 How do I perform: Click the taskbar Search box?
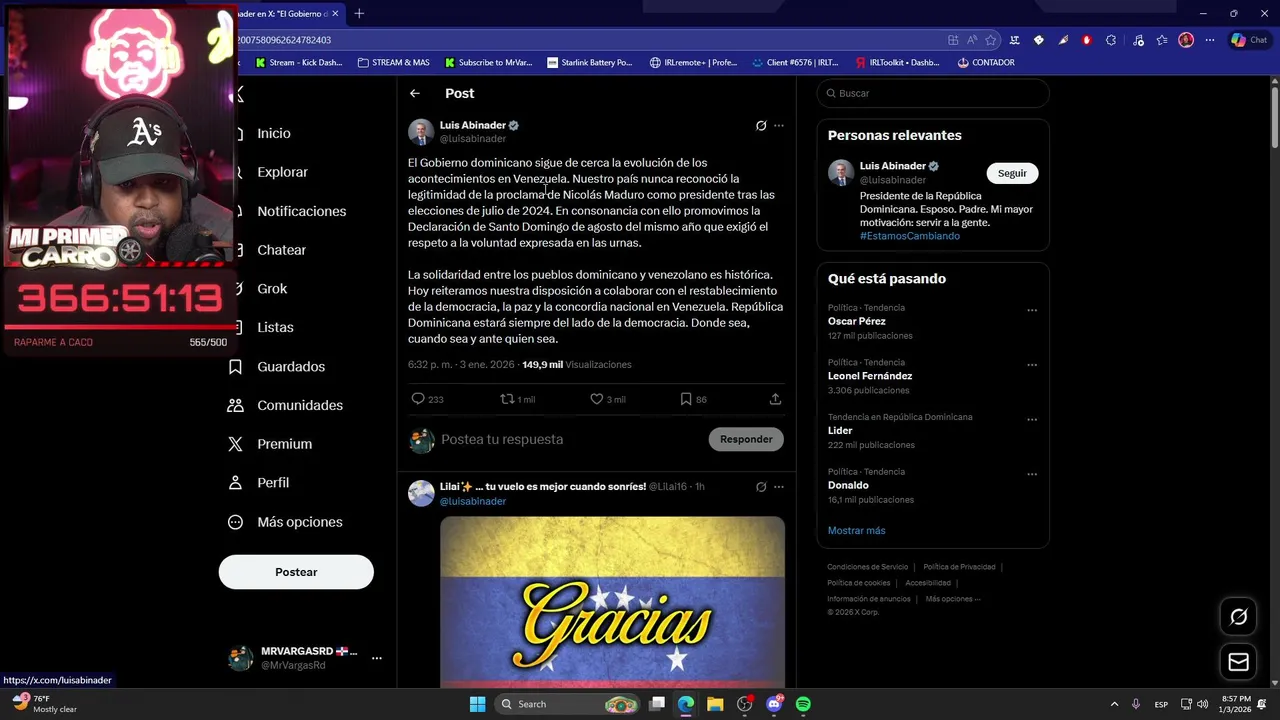click(x=567, y=704)
